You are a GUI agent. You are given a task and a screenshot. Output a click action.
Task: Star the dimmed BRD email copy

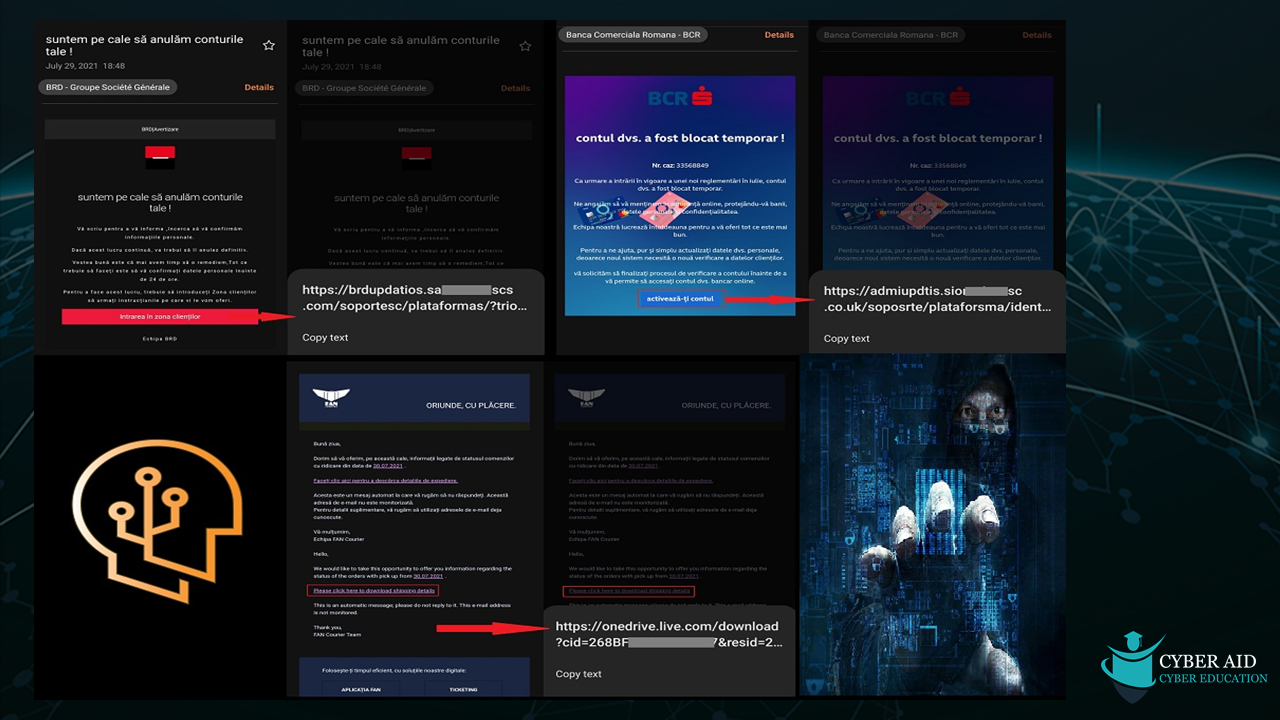(525, 46)
